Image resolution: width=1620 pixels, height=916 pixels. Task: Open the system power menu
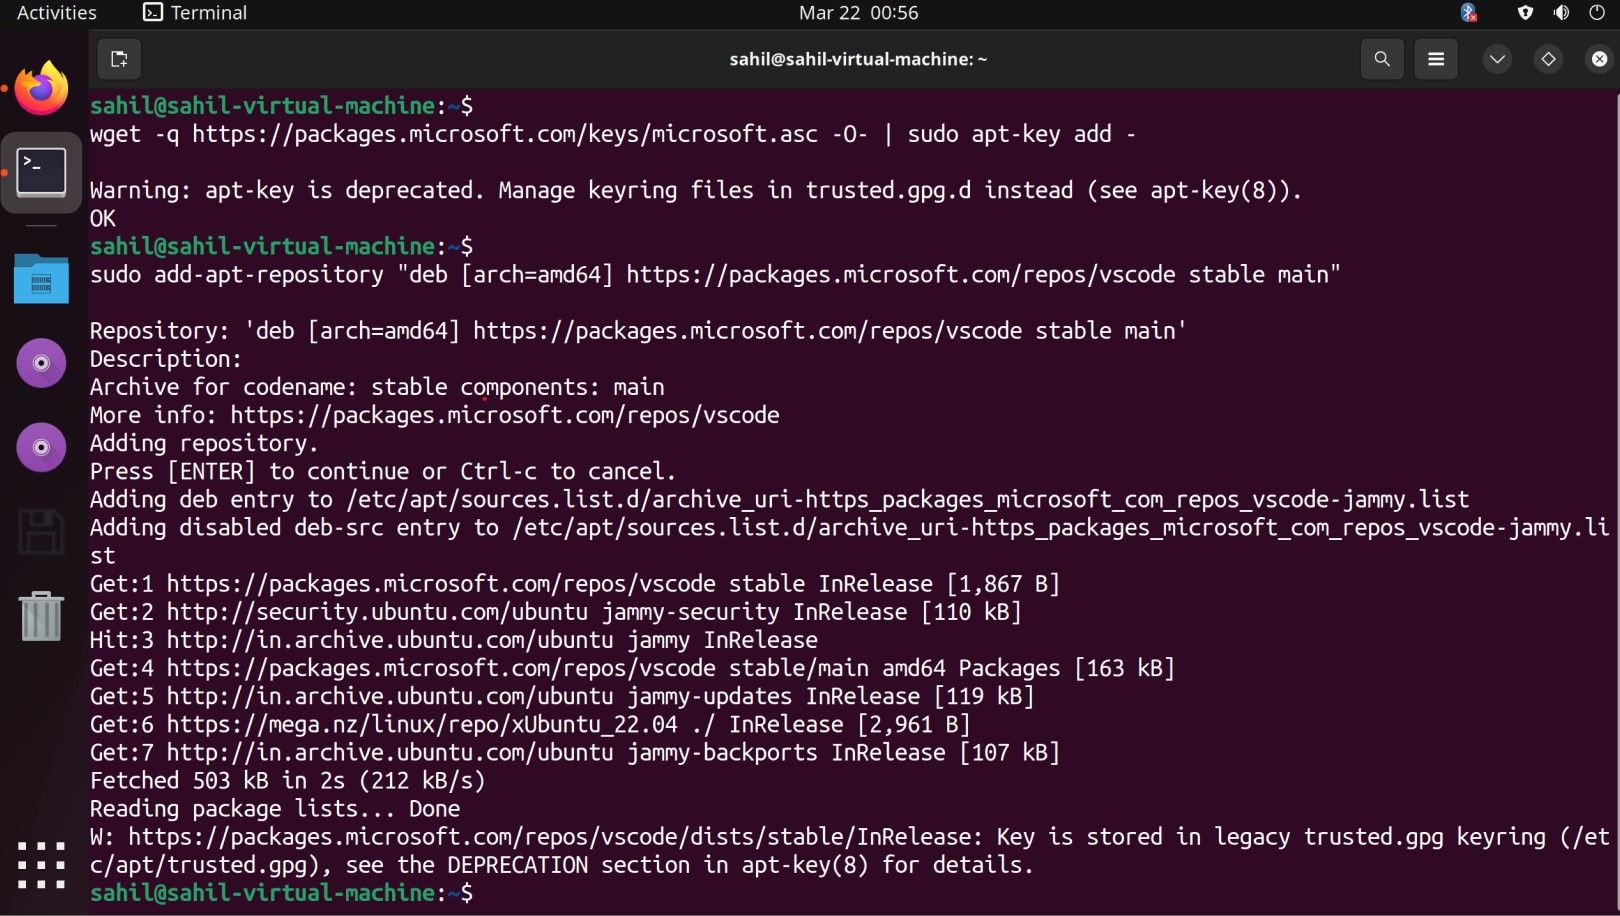pyautogui.click(x=1597, y=12)
